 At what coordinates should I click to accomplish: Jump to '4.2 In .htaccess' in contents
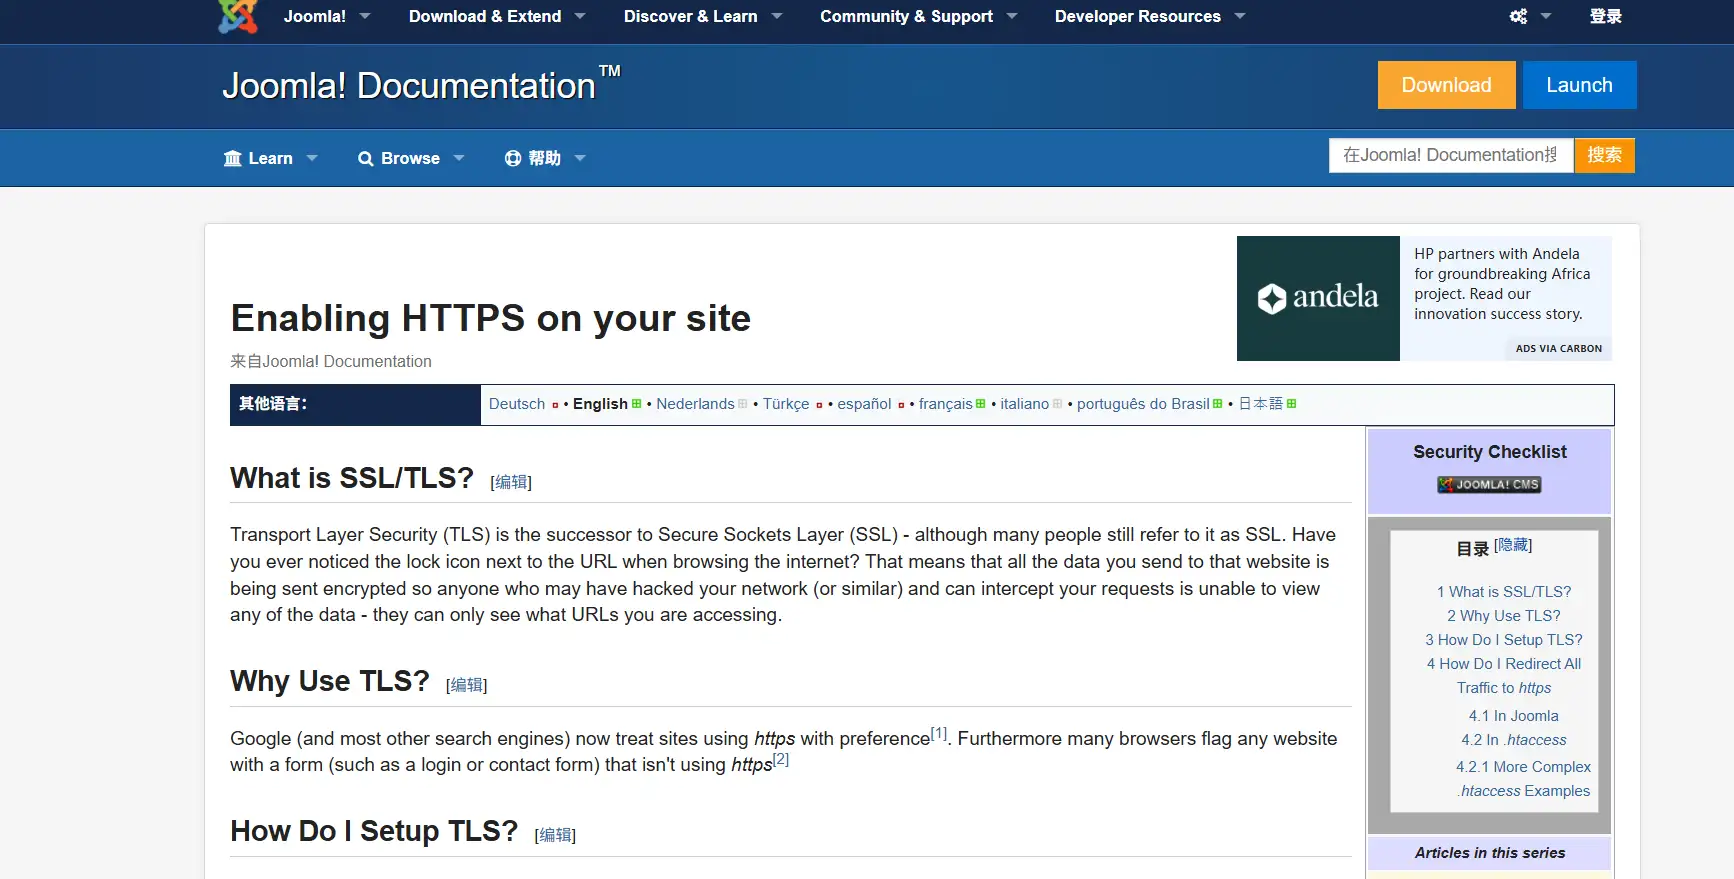[1514, 740]
